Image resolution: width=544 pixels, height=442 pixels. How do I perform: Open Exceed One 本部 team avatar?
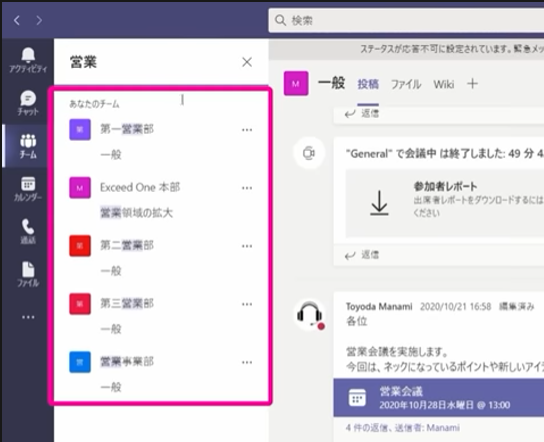(x=80, y=188)
